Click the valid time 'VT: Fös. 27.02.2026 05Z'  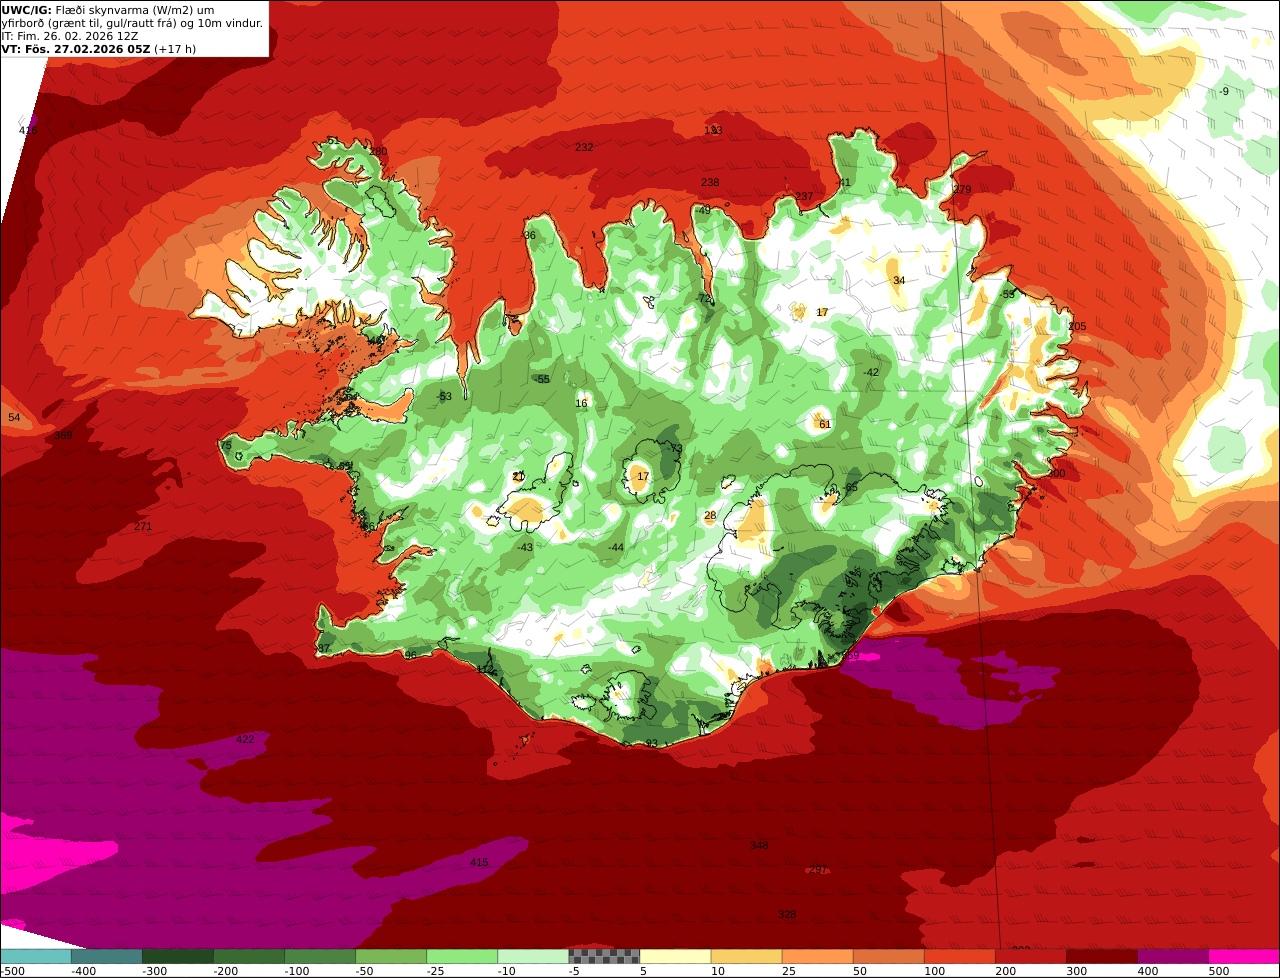75,49
